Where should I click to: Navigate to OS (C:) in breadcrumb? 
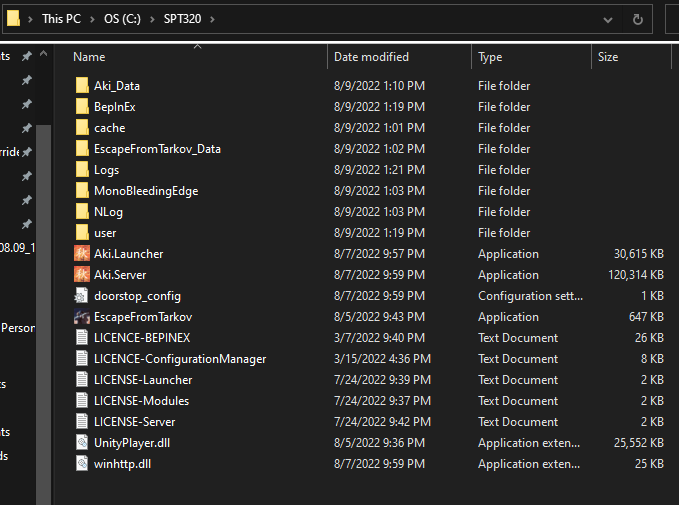[x=122, y=19]
